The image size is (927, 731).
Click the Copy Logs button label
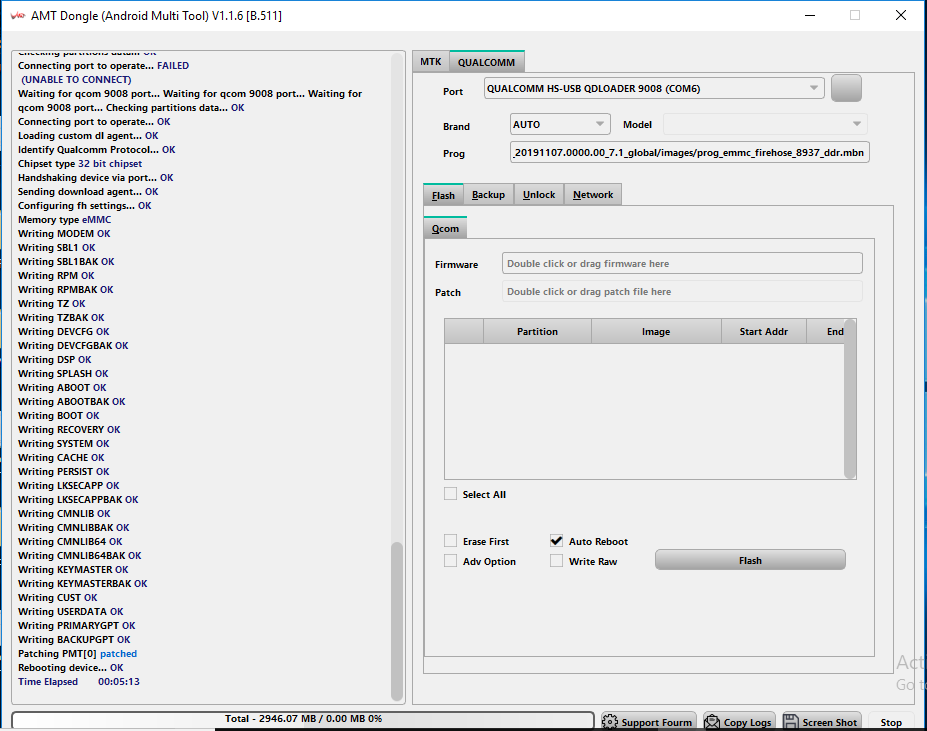click(x=747, y=722)
